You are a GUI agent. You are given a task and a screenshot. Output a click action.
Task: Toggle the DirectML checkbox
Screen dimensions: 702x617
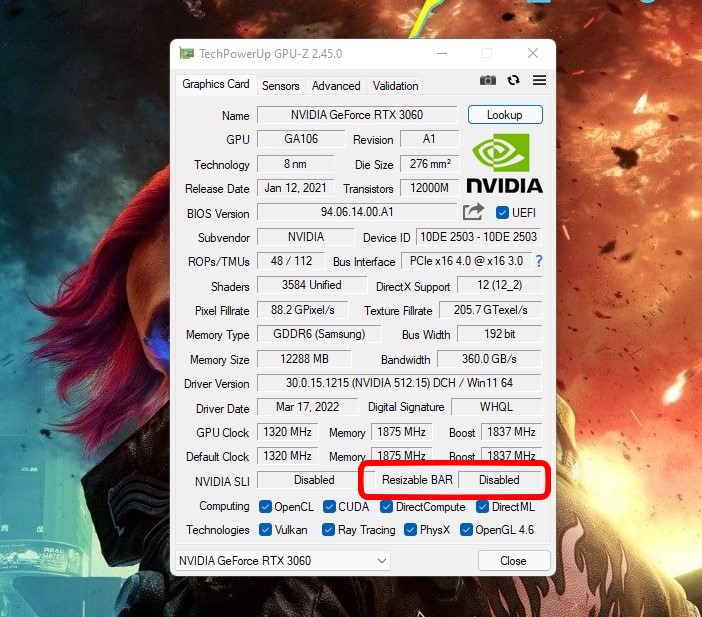[x=482, y=506]
